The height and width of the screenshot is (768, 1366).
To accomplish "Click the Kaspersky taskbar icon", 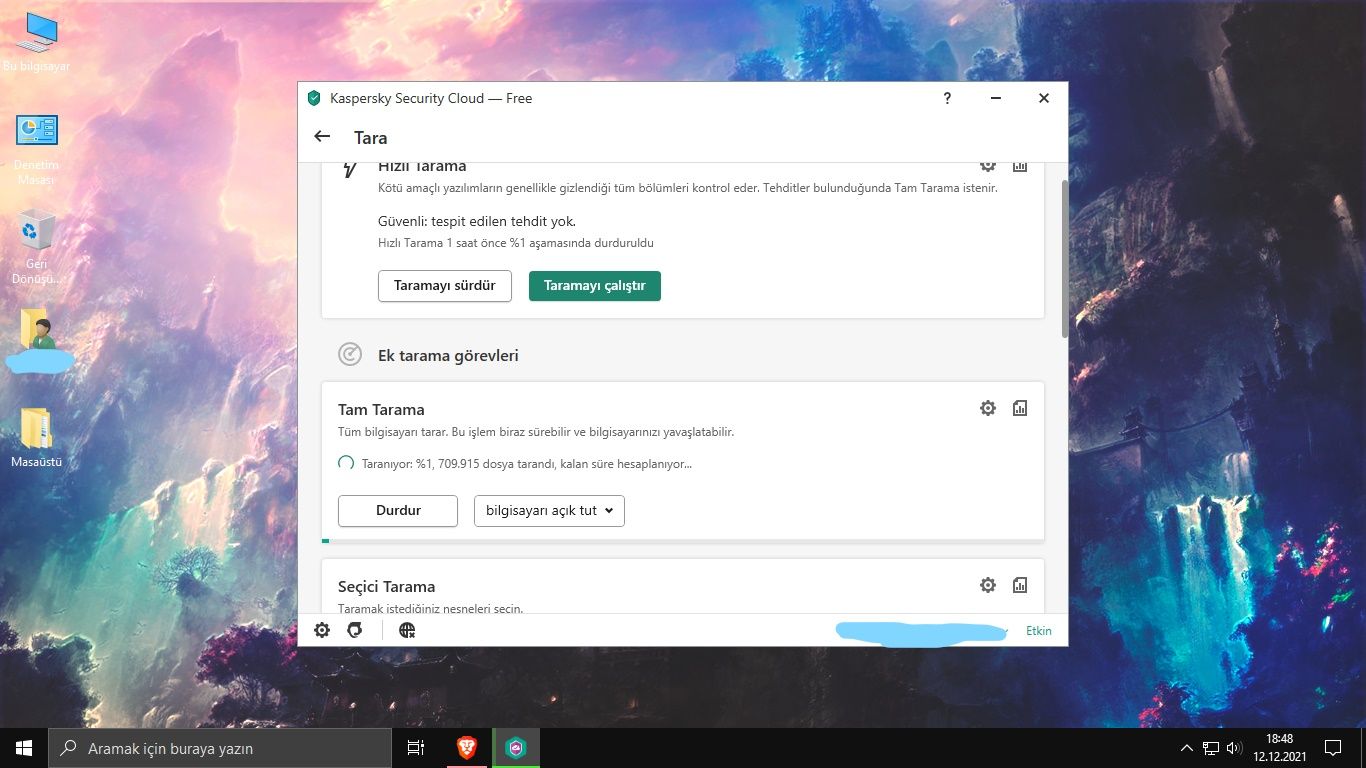I will [516, 748].
